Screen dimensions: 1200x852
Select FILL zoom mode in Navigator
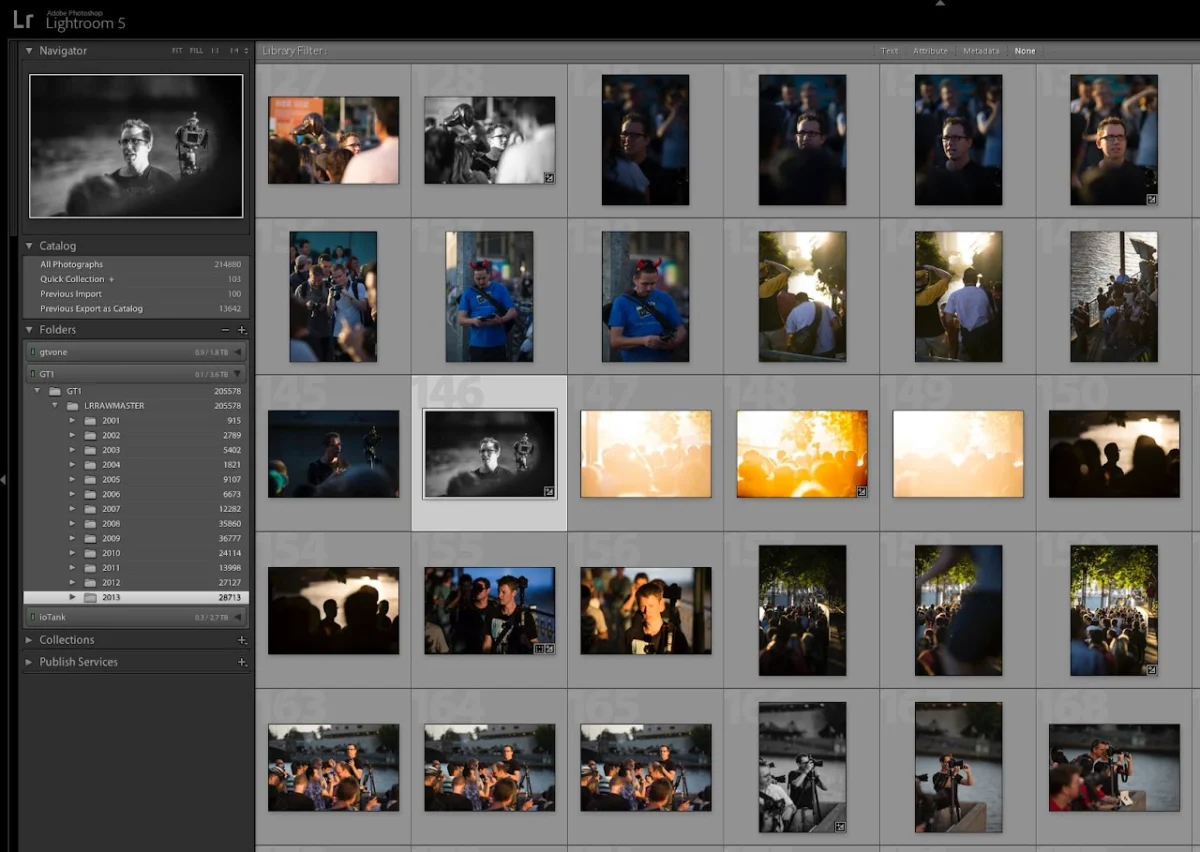click(195, 50)
